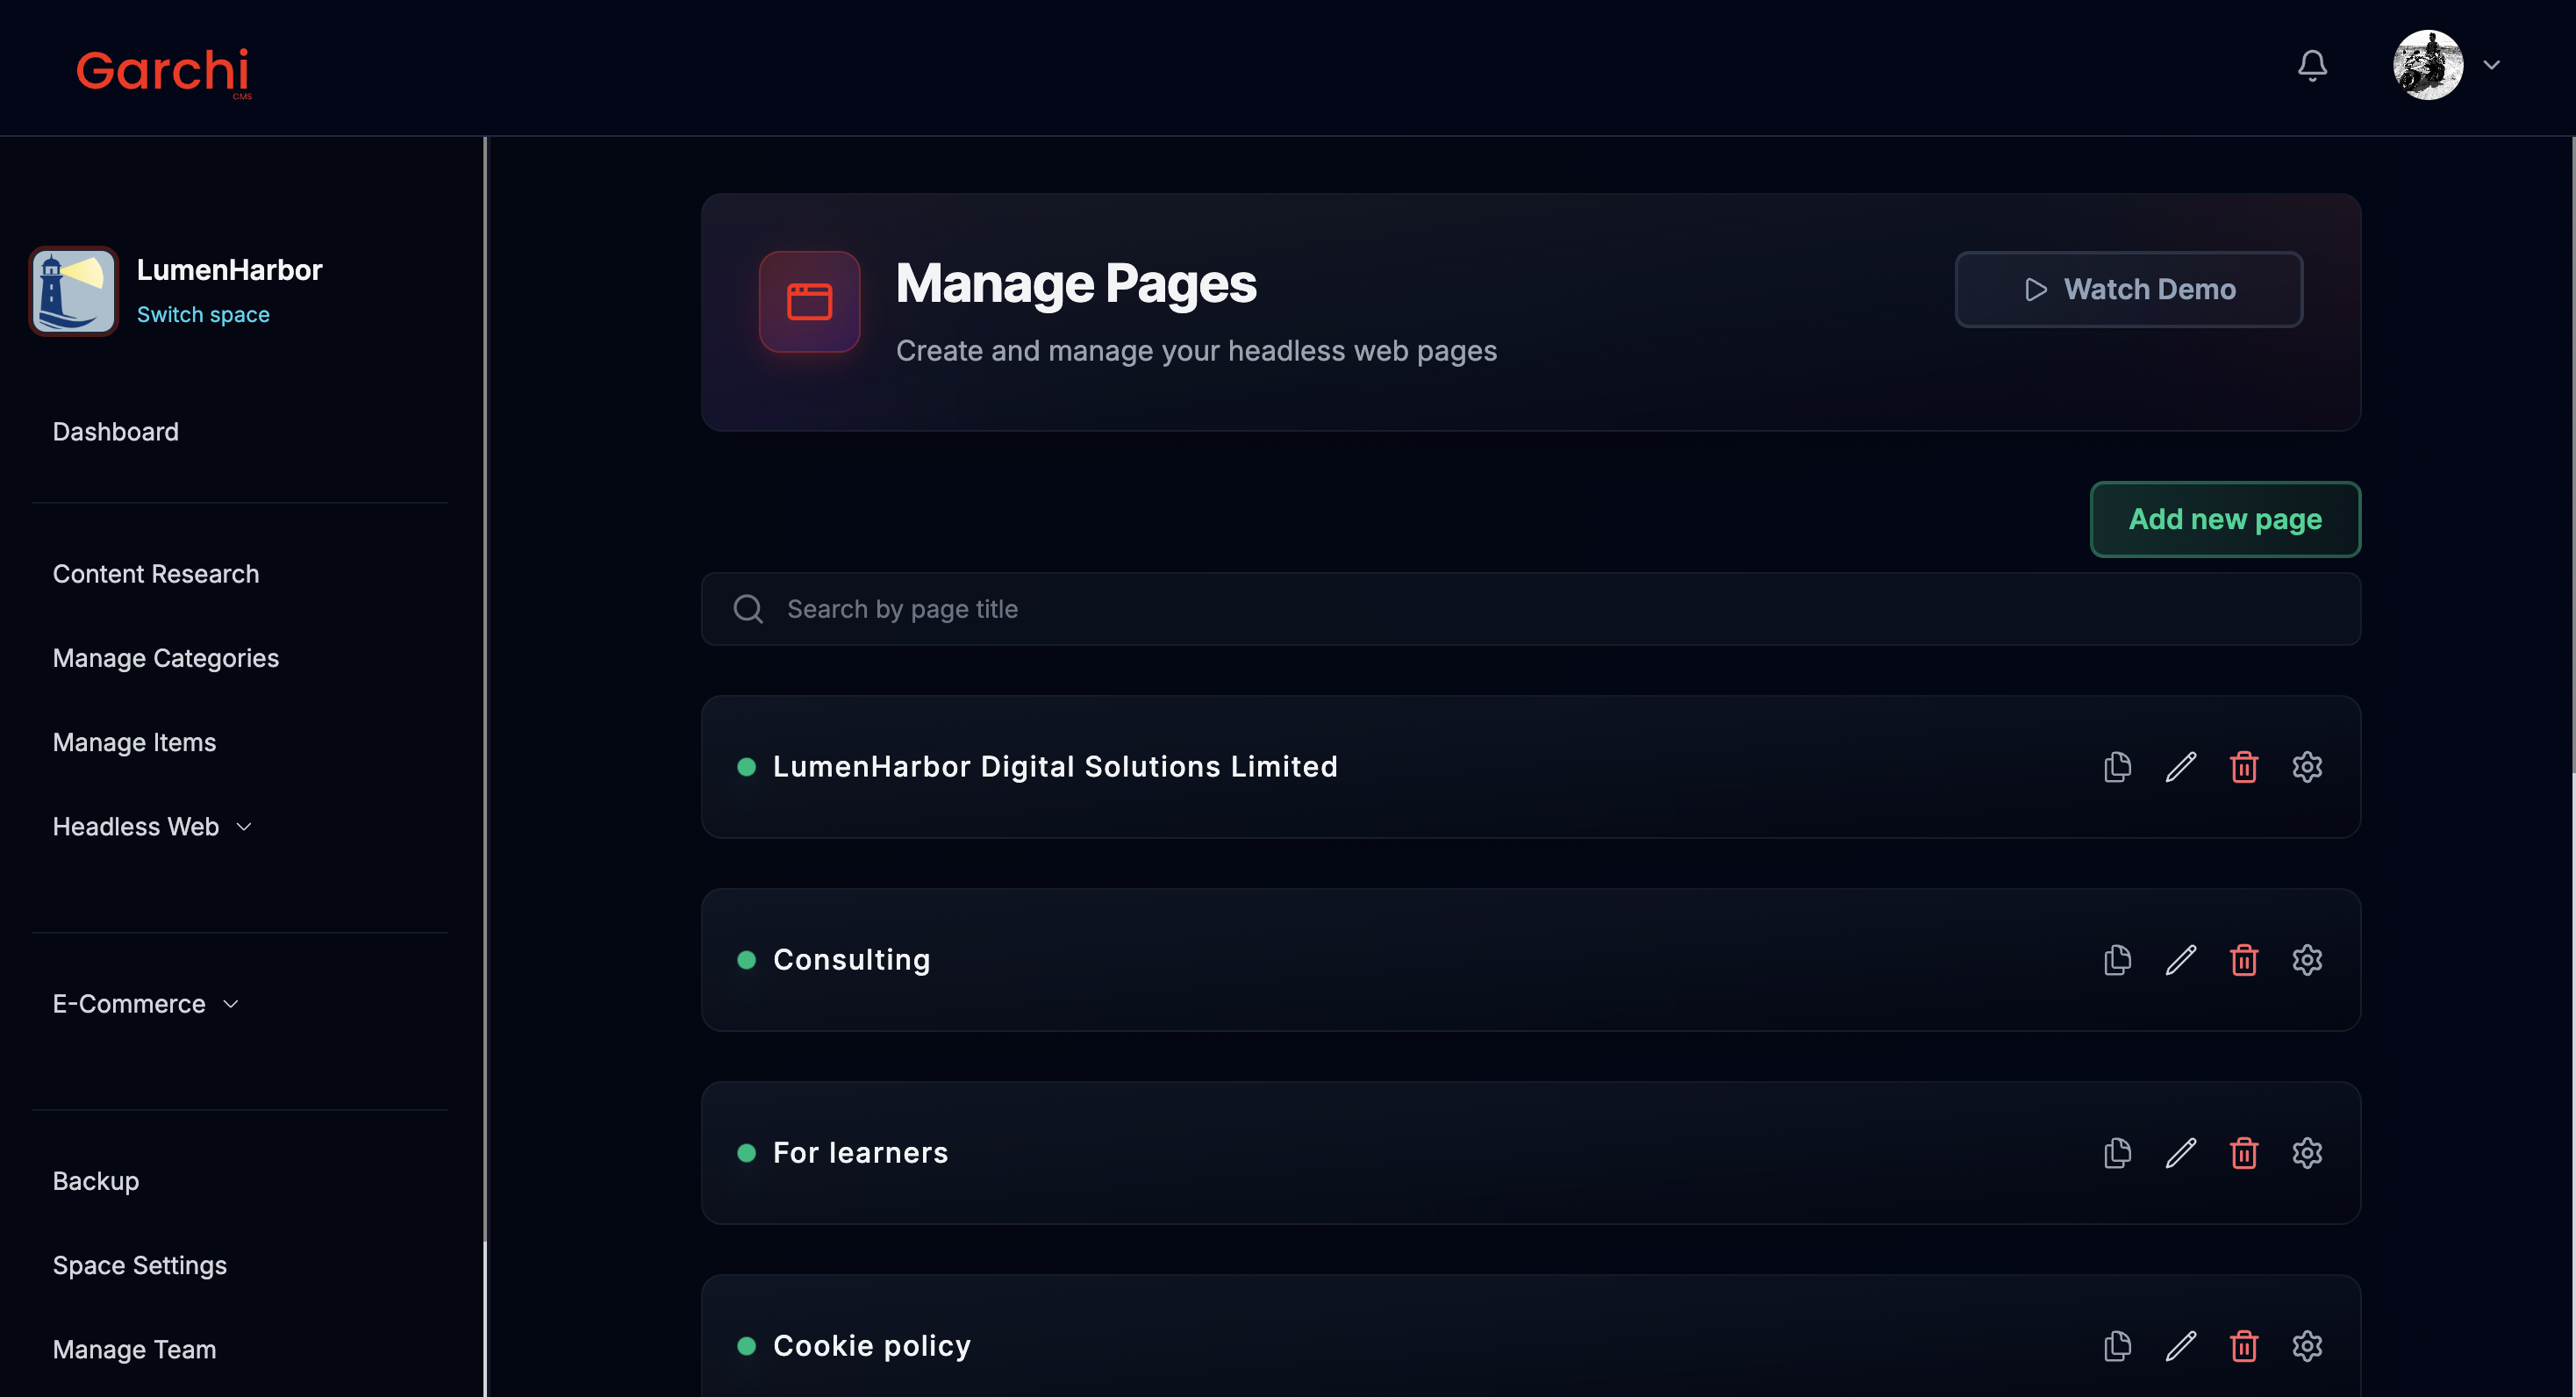Open the user profile dropdown arrow
The width and height of the screenshot is (2576, 1397).
(x=2492, y=65)
